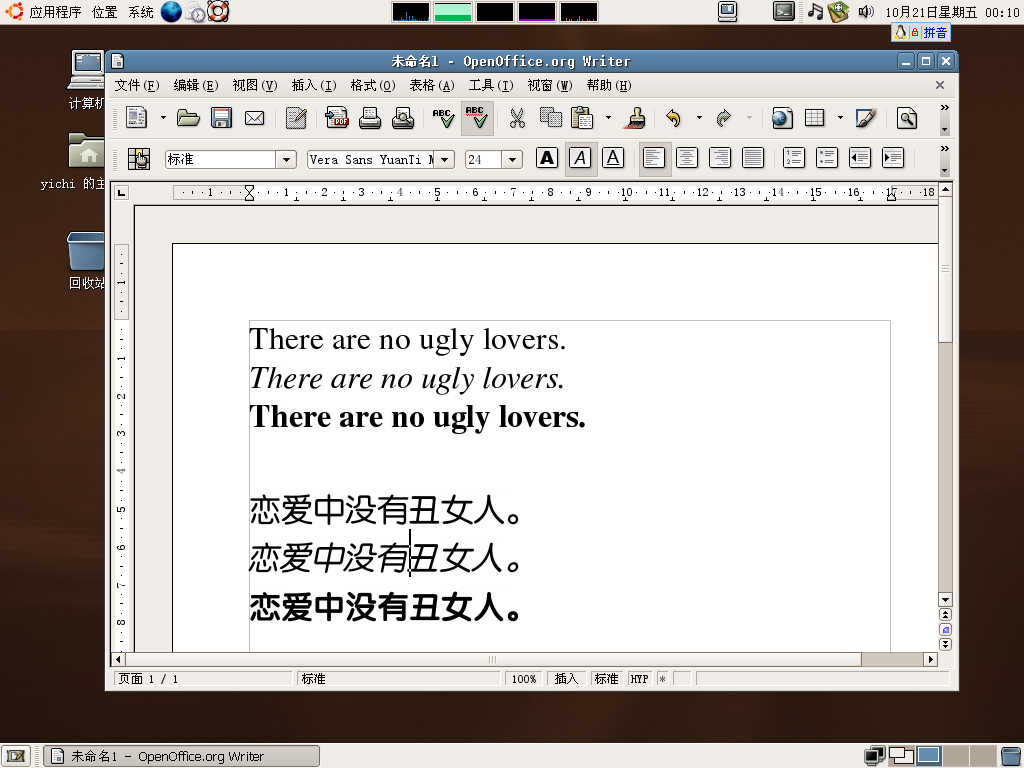The width and height of the screenshot is (1024, 768).
Task: Open the Styles and Formatting window icon
Action: (138, 159)
